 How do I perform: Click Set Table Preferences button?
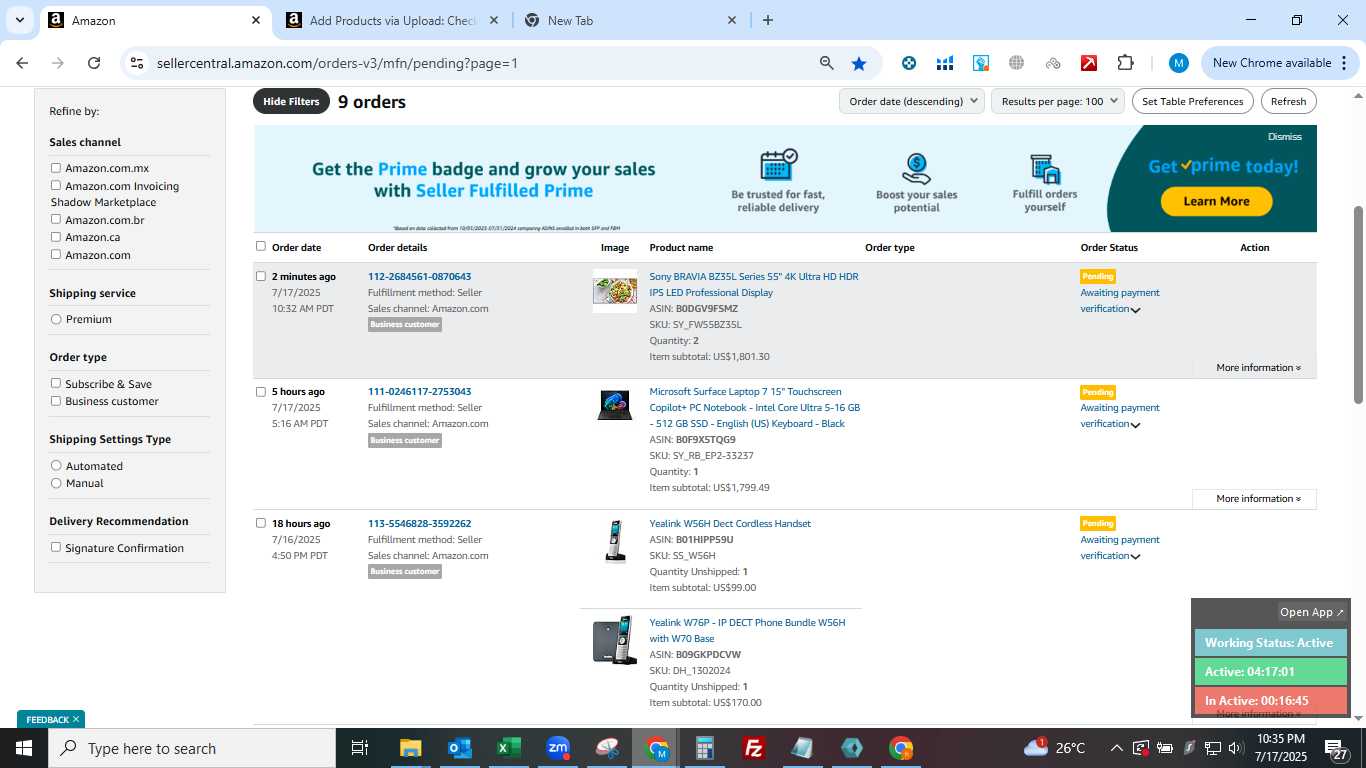click(1192, 101)
